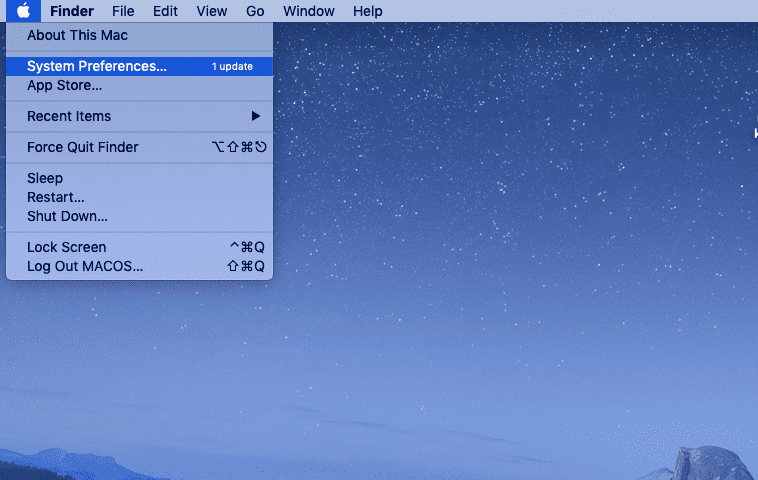The width and height of the screenshot is (758, 480).
Task: Click the '1 update' badge
Action: pos(232,67)
